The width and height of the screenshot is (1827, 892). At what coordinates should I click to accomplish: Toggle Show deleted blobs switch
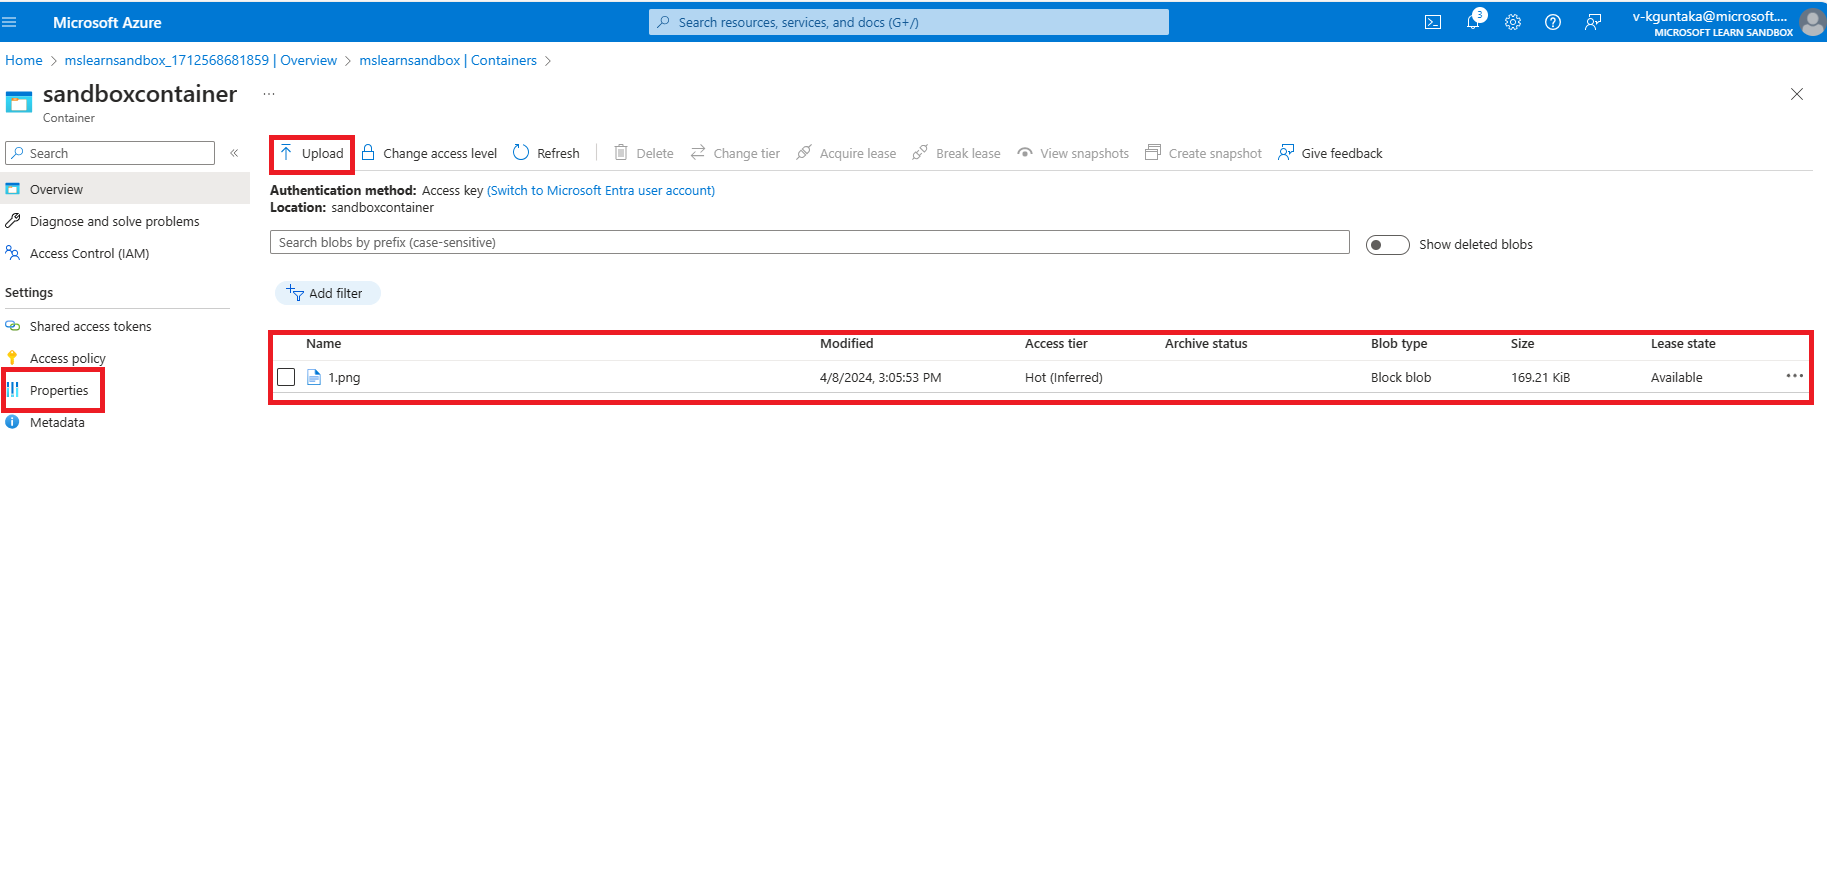[x=1388, y=245]
